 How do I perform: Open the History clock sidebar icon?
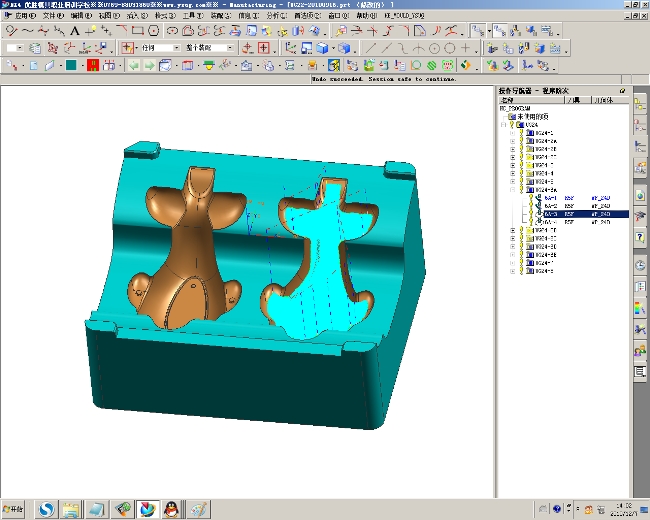click(x=640, y=265)
